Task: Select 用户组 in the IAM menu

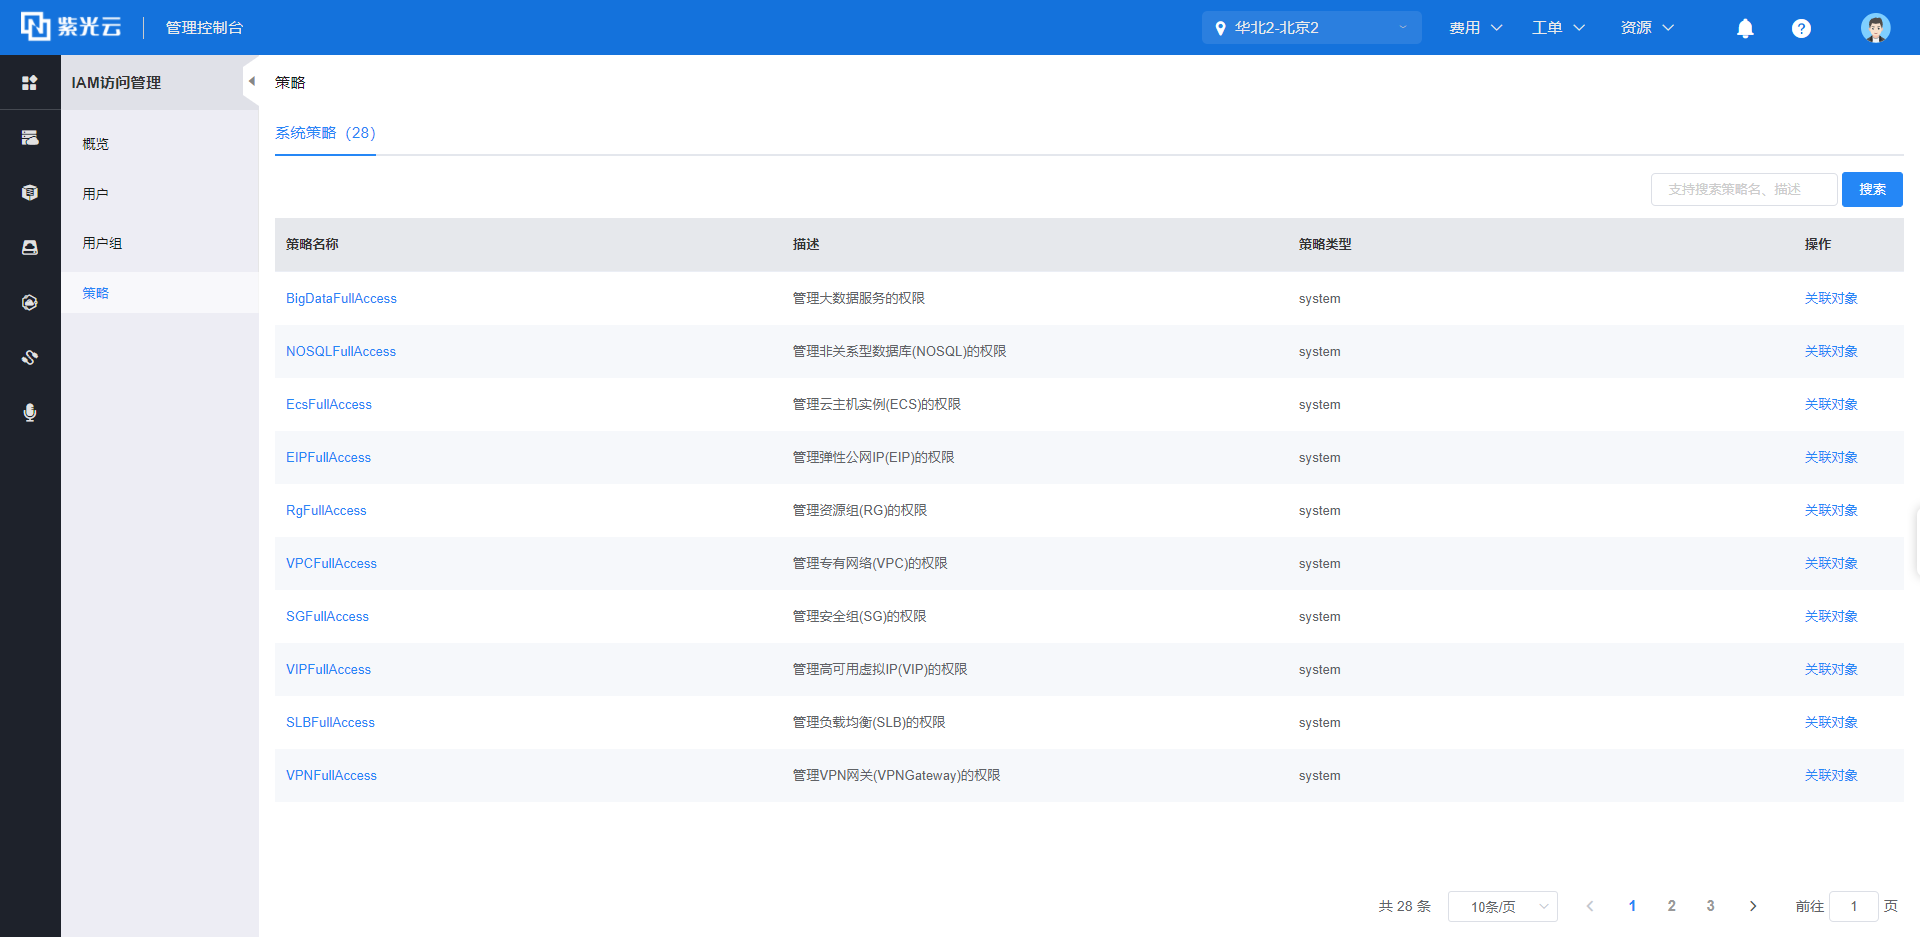Action: [102, 243]
